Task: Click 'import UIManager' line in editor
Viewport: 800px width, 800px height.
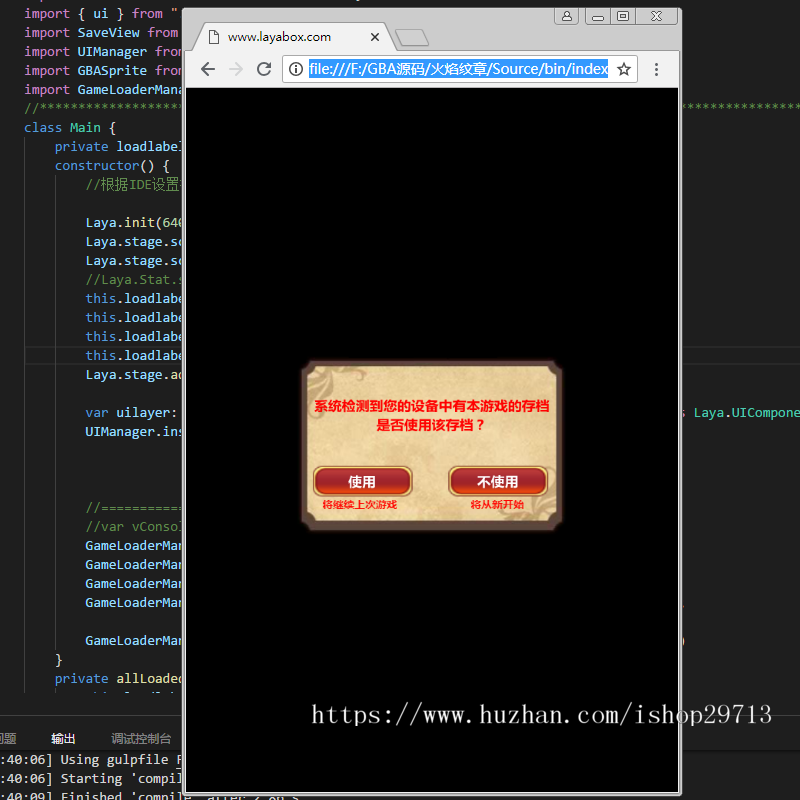Action: (102, 52)
